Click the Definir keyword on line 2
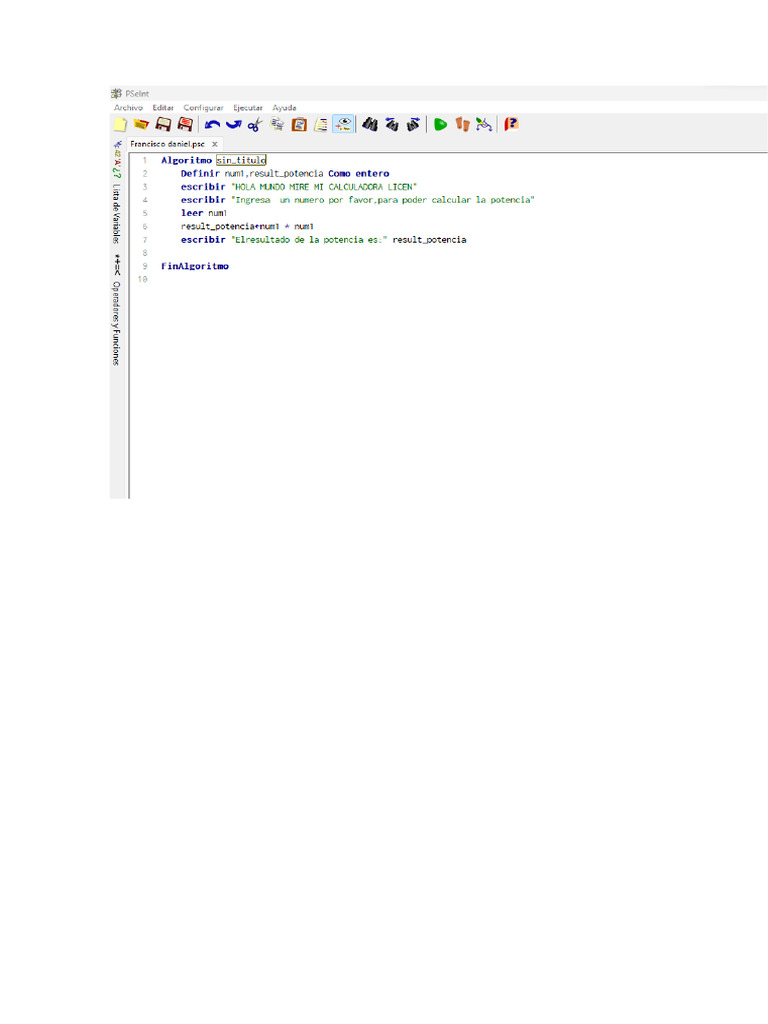 (200, 174)
